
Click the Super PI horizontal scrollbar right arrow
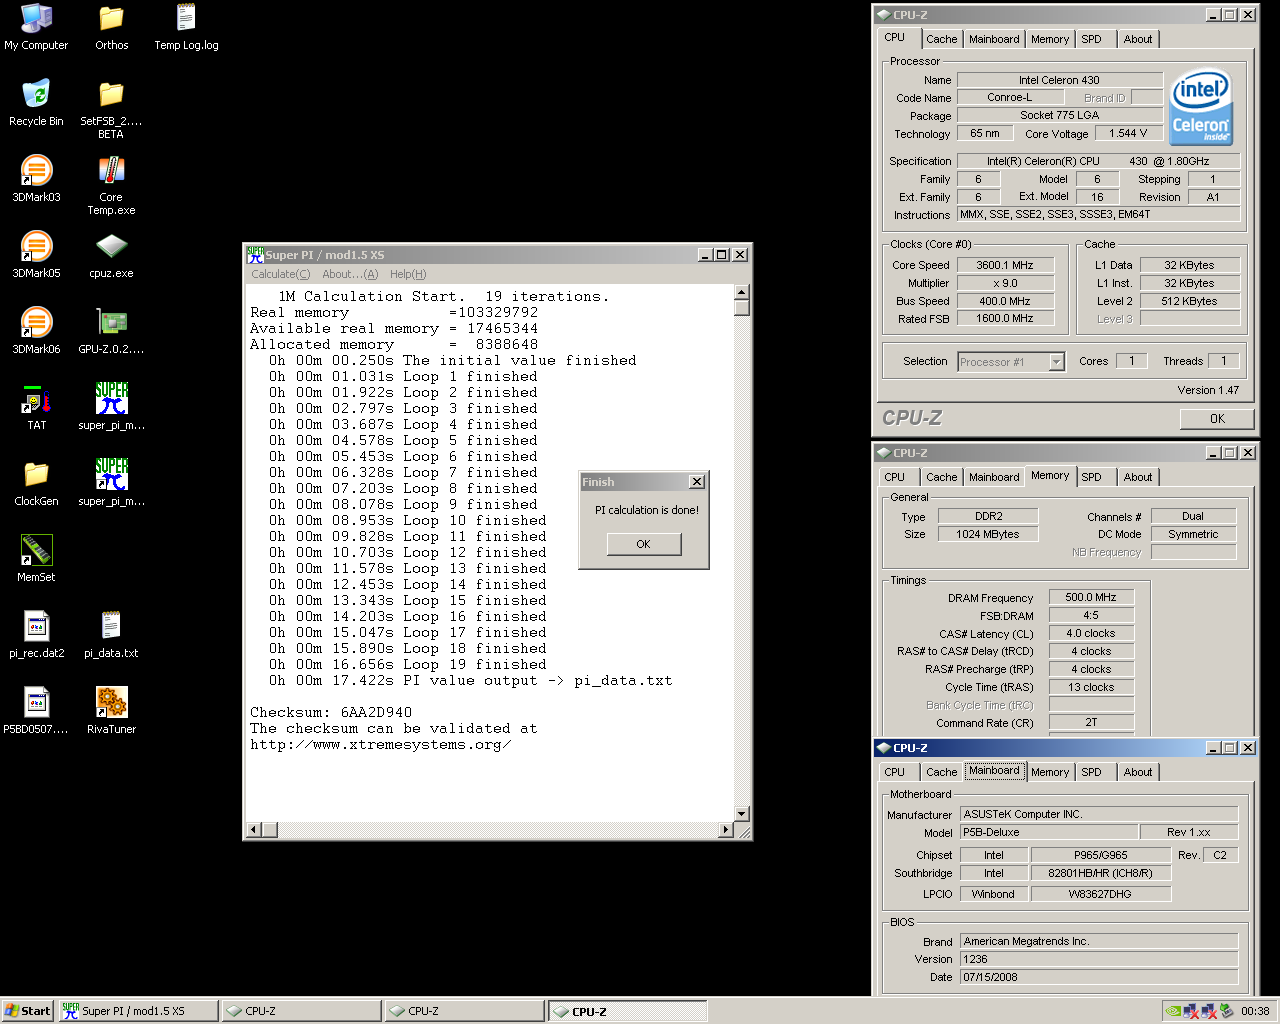[727, 830]
